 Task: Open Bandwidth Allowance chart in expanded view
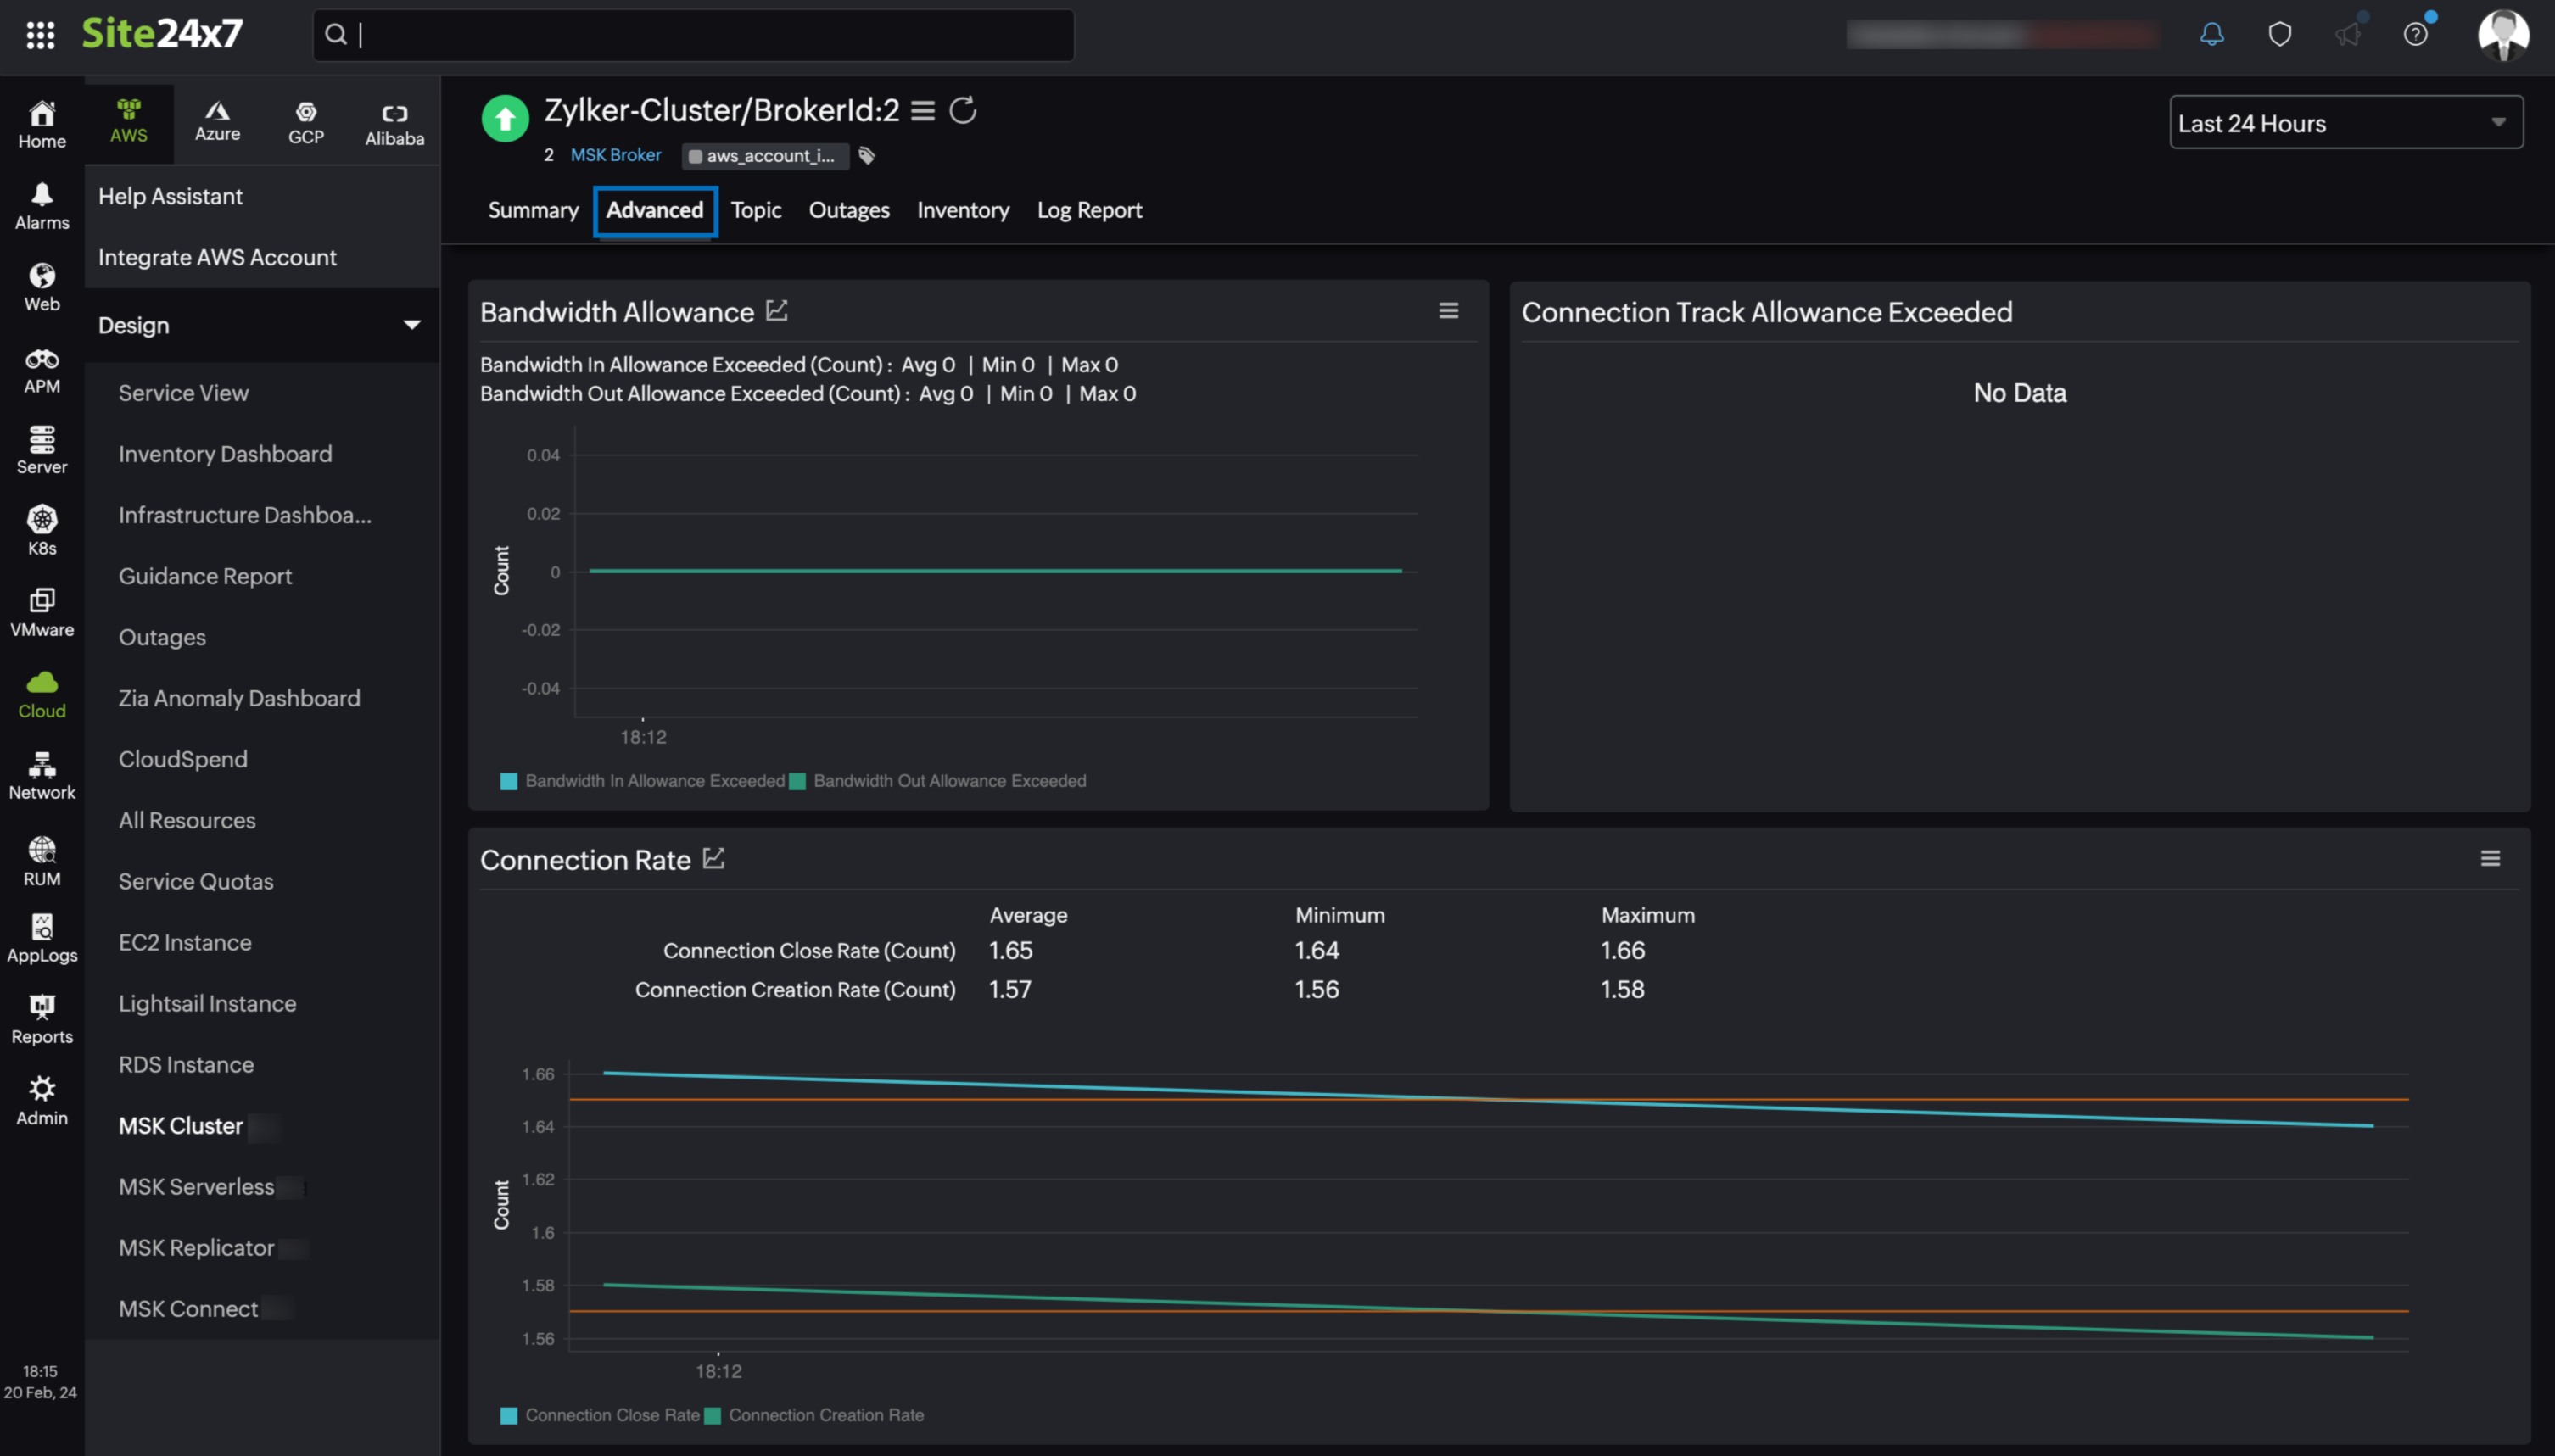click(x=777, y=311)
